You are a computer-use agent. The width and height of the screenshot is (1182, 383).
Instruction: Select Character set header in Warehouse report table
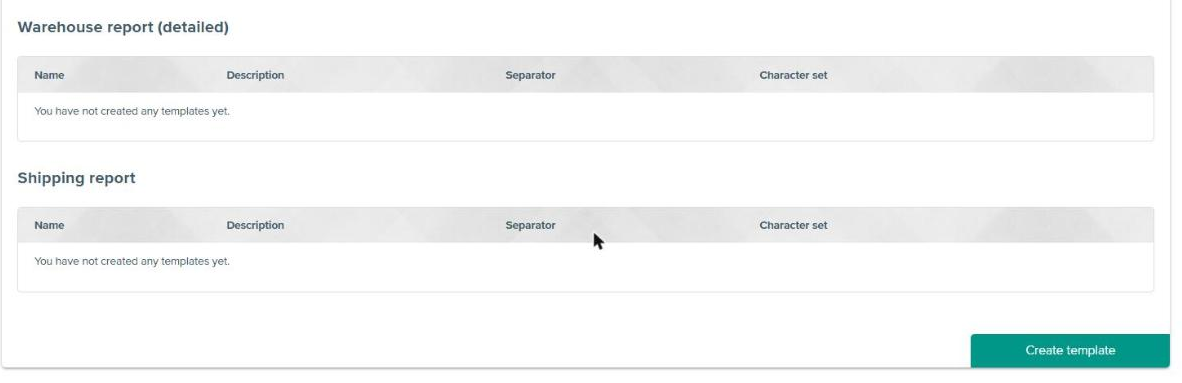tap(793, 75)
